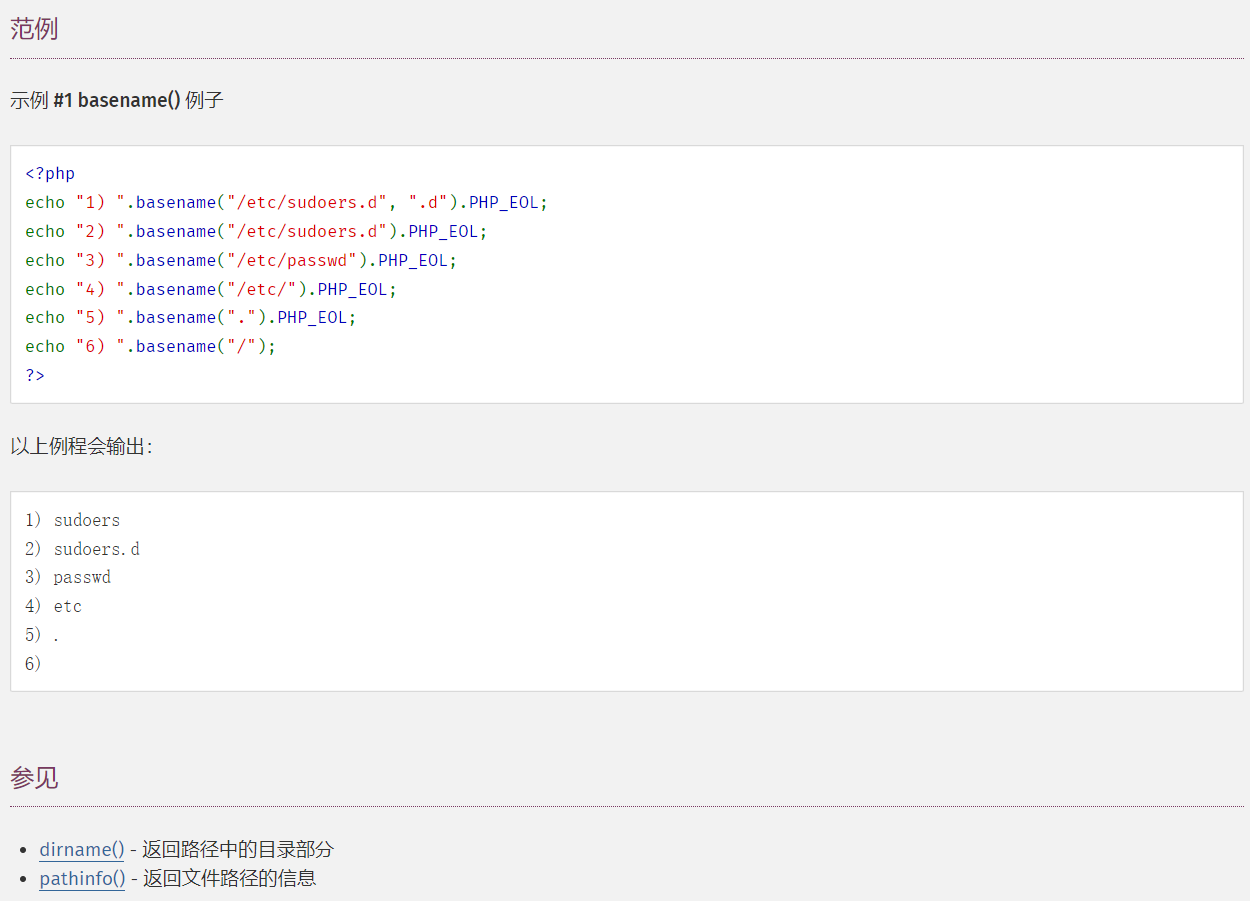Click the ?> closing PHP tag
Screen dimensions: 1250x901
point(35,375)
